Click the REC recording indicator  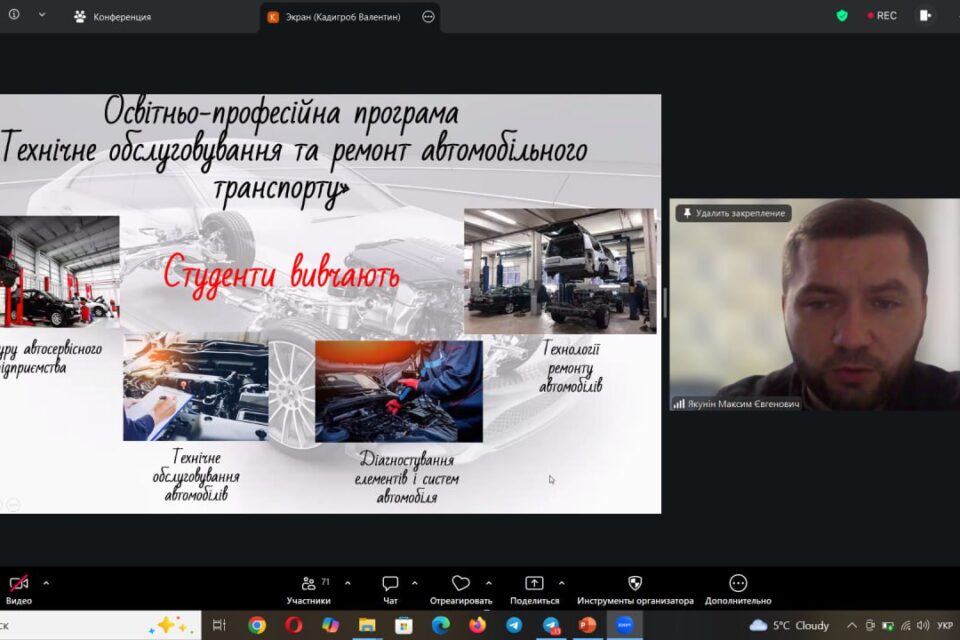[x=882, y=16]
